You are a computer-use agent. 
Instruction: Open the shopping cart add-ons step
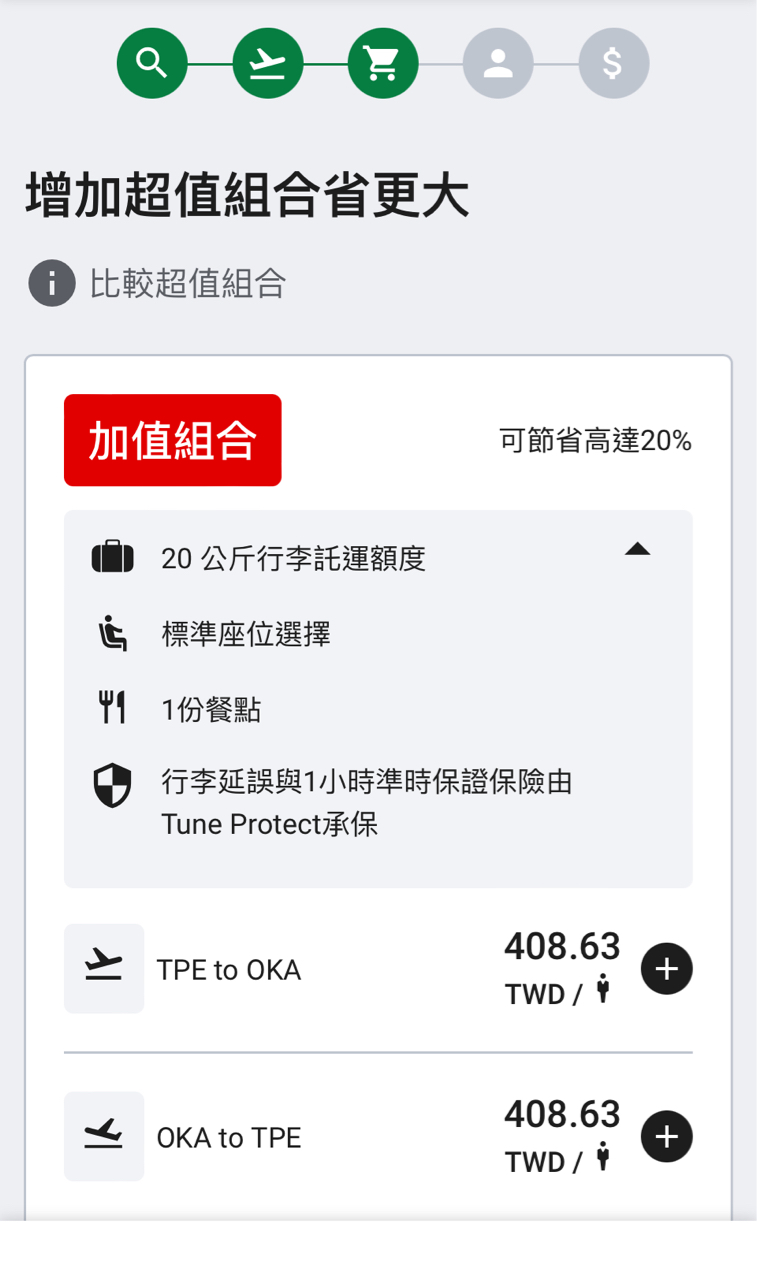[382, 63]
